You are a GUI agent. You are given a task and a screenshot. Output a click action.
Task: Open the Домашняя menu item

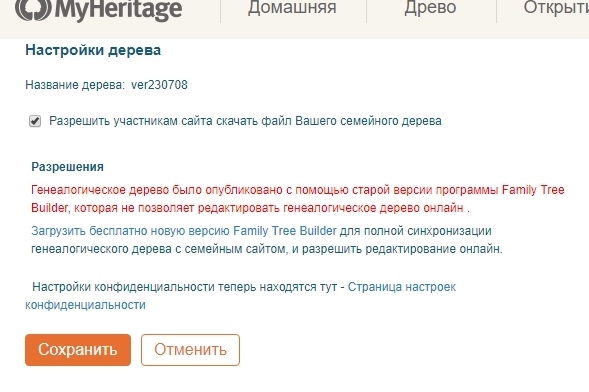coord(292,8)
